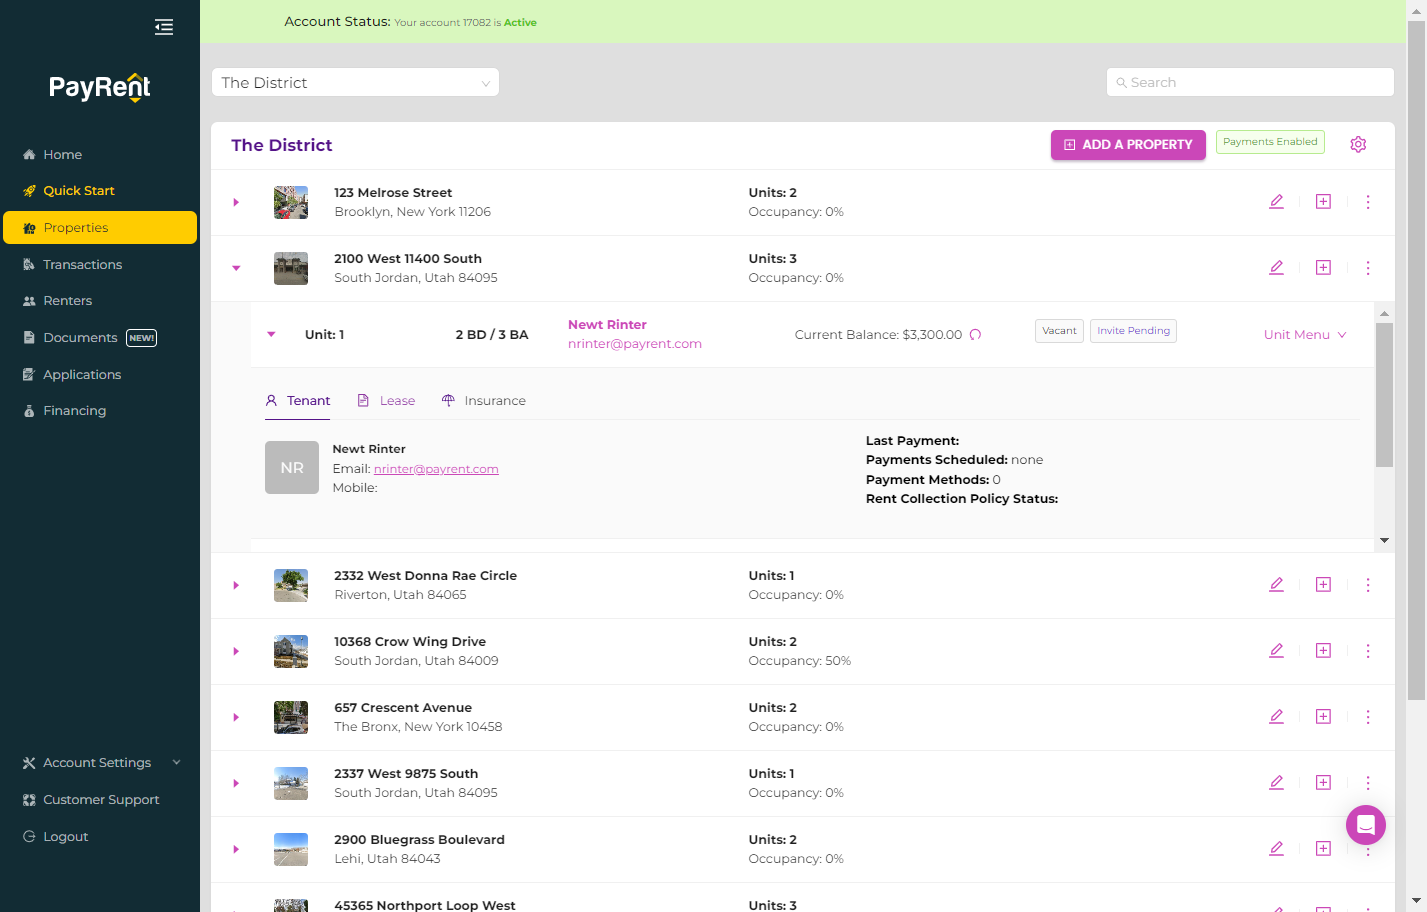Edit the 2100 West 11400 South property

click(x=1276, y=268)
